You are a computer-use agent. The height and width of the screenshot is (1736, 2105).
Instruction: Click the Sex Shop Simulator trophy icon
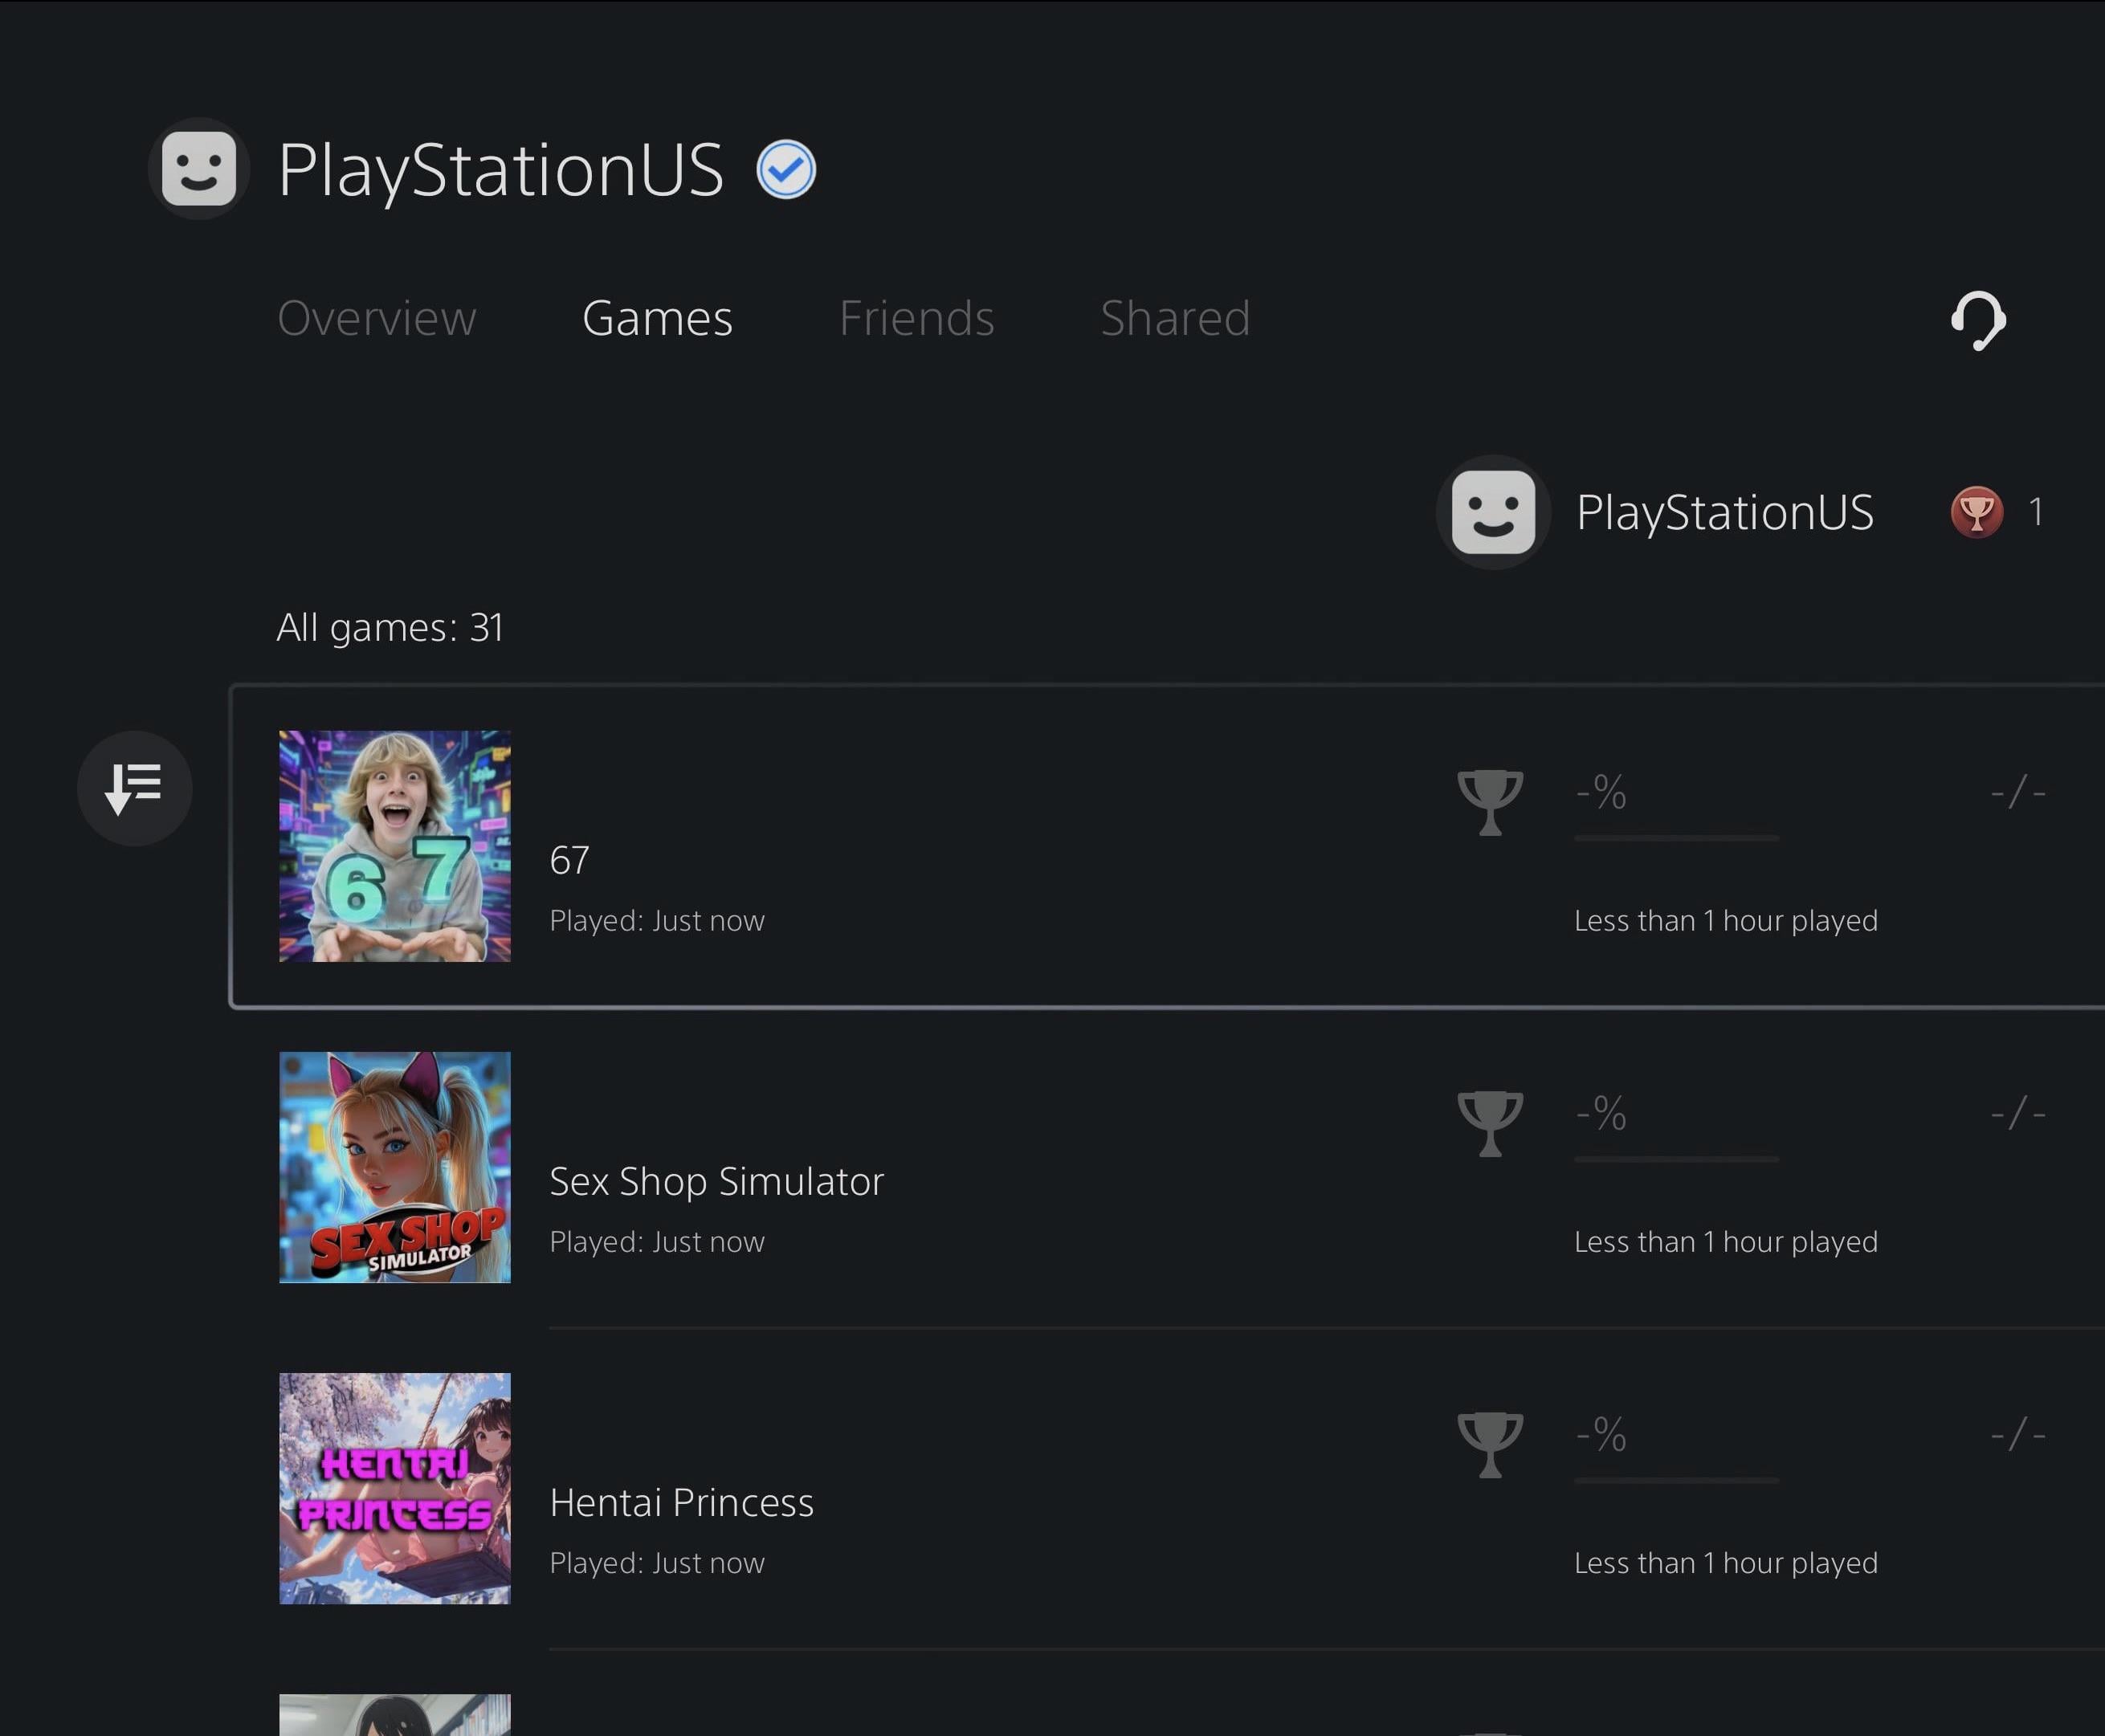[x=1490, y=1122]
